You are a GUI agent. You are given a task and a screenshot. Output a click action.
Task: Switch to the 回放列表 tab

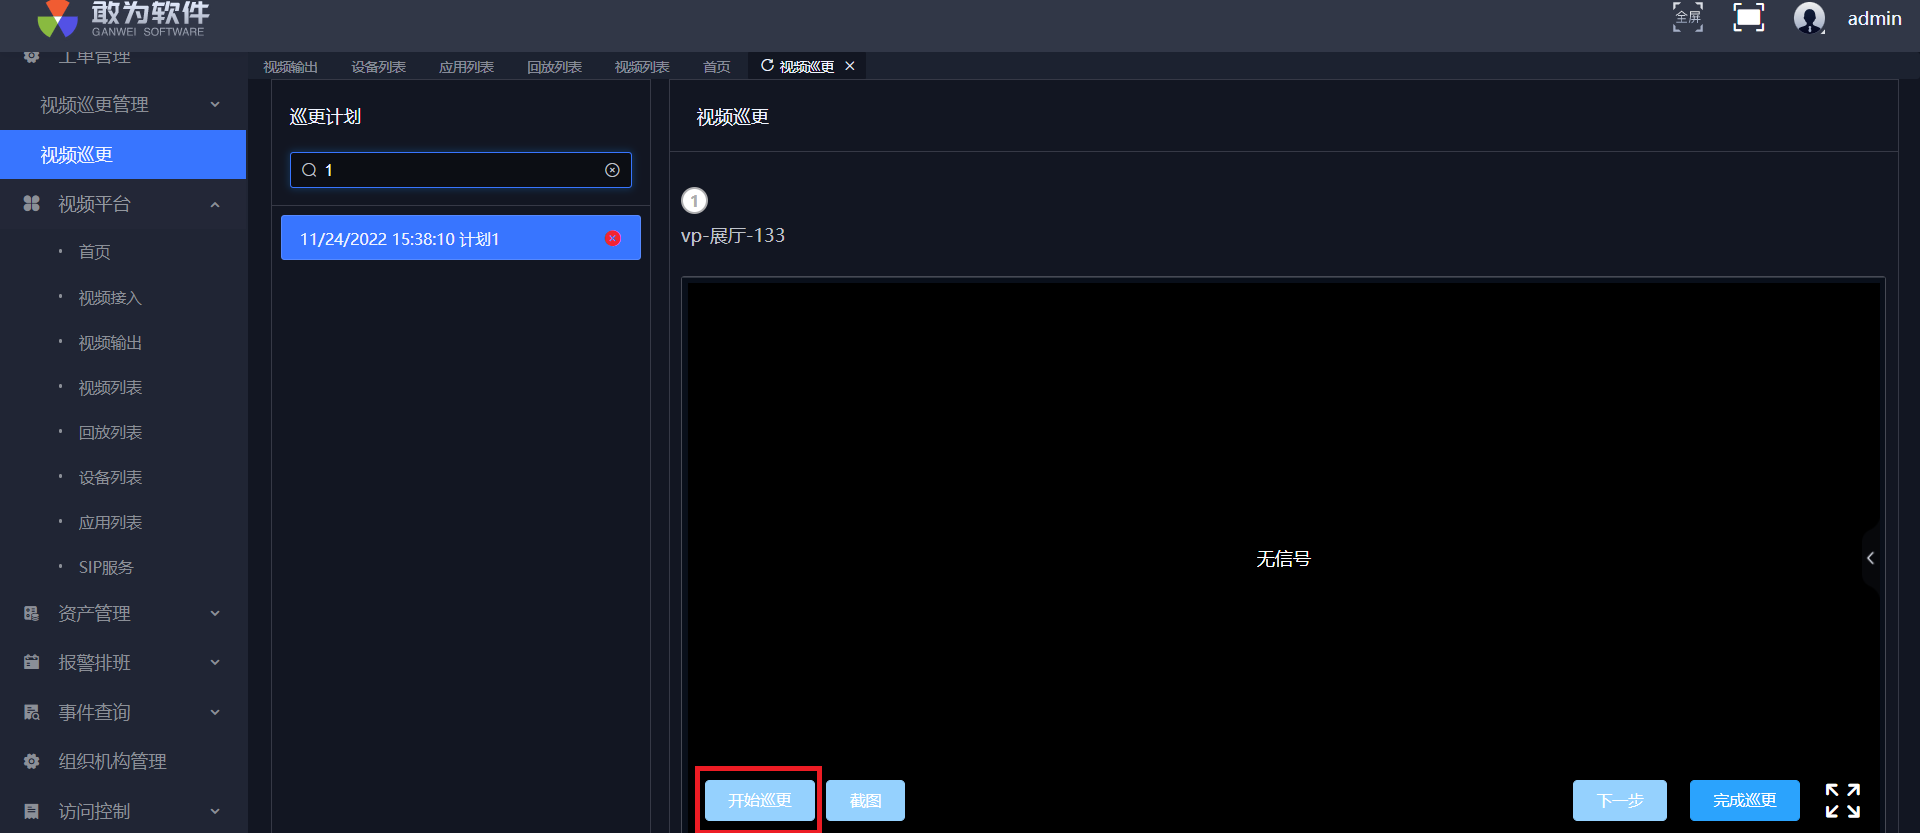click(554, 67)
